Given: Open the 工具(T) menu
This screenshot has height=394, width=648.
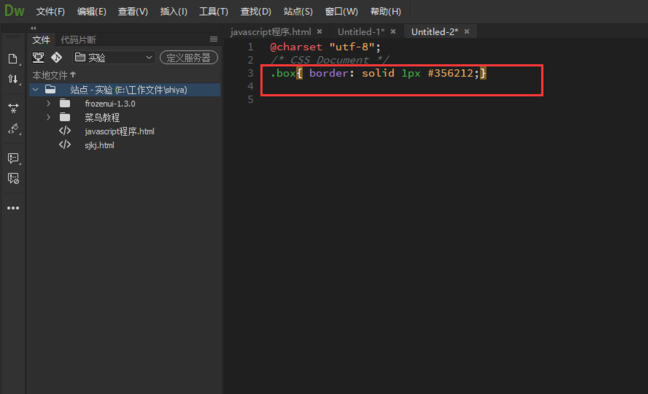Looking at the screenshot, I should point(213,12).
